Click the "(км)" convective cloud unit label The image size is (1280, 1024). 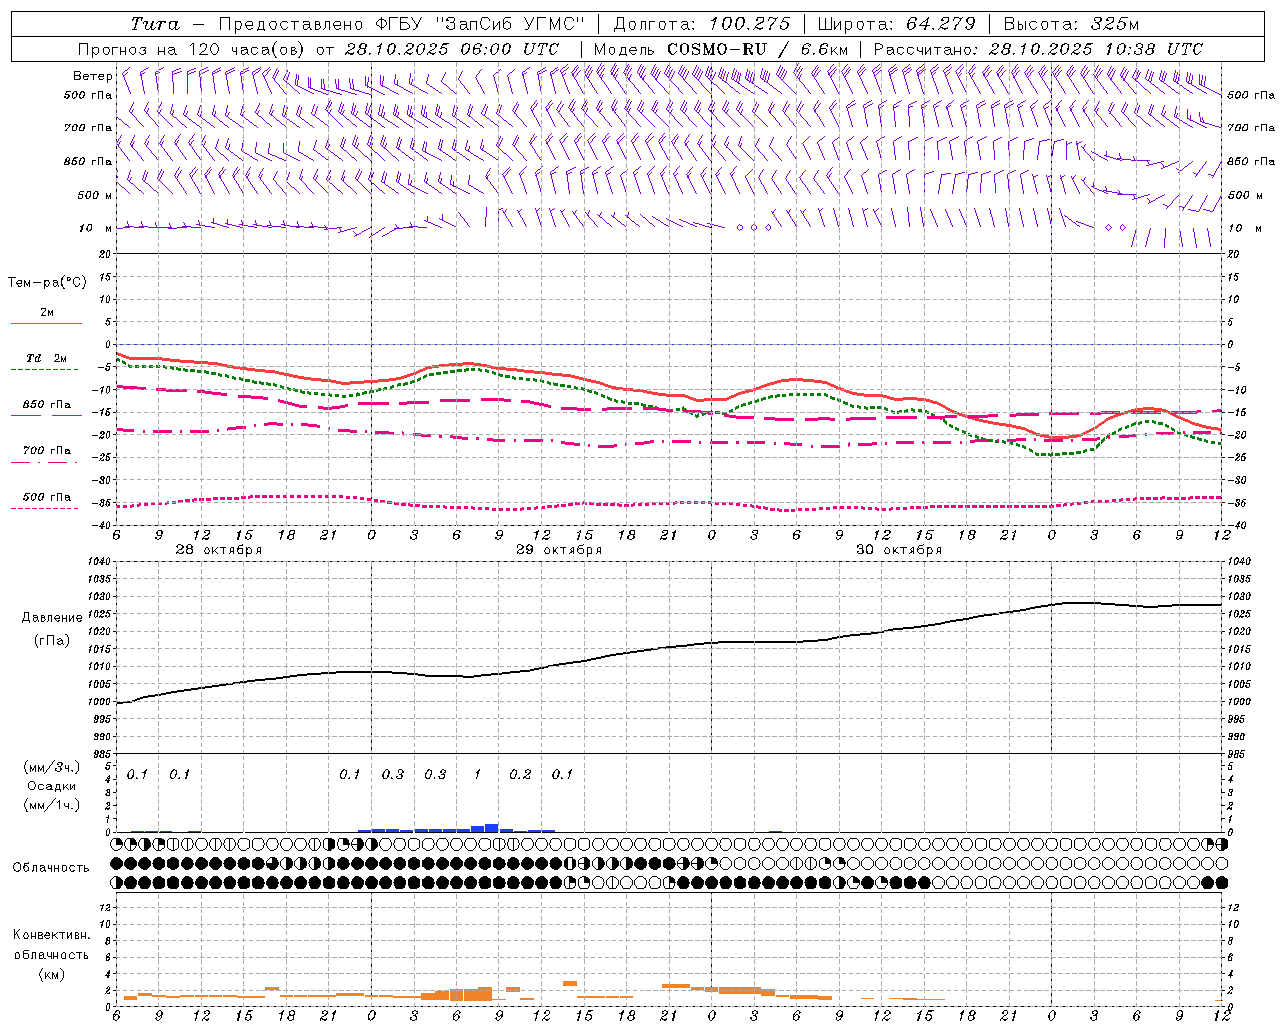pos(51,974)
